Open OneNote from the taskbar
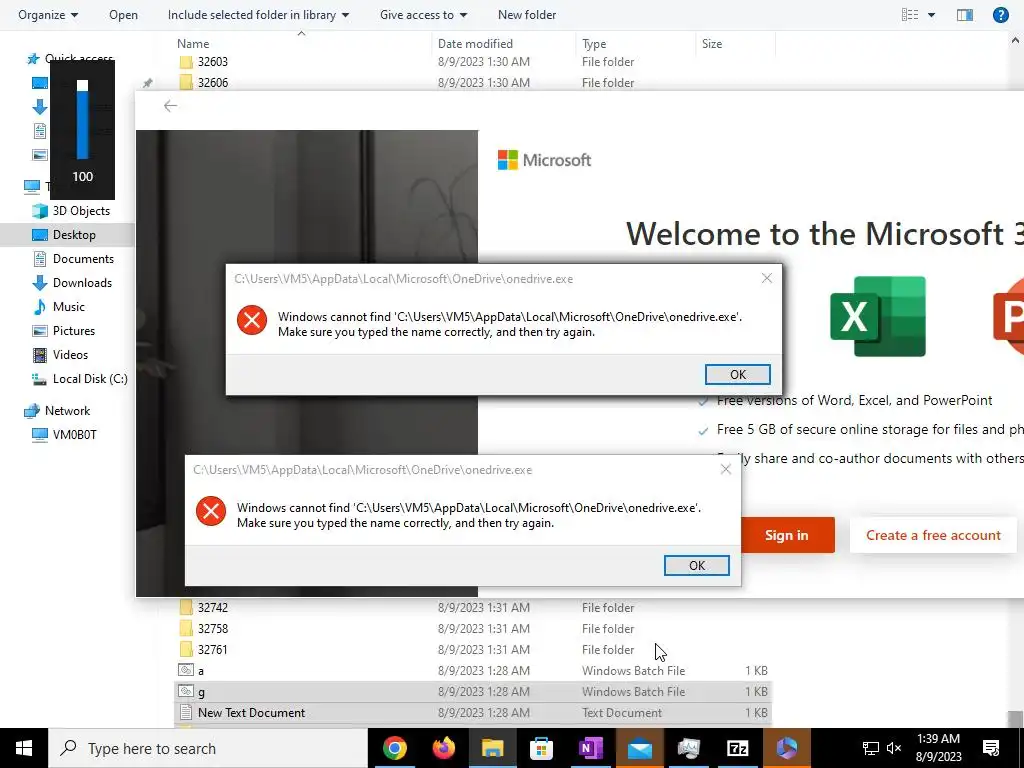Viewport: 1024px width, 768px height. click(x=590, y=748)
